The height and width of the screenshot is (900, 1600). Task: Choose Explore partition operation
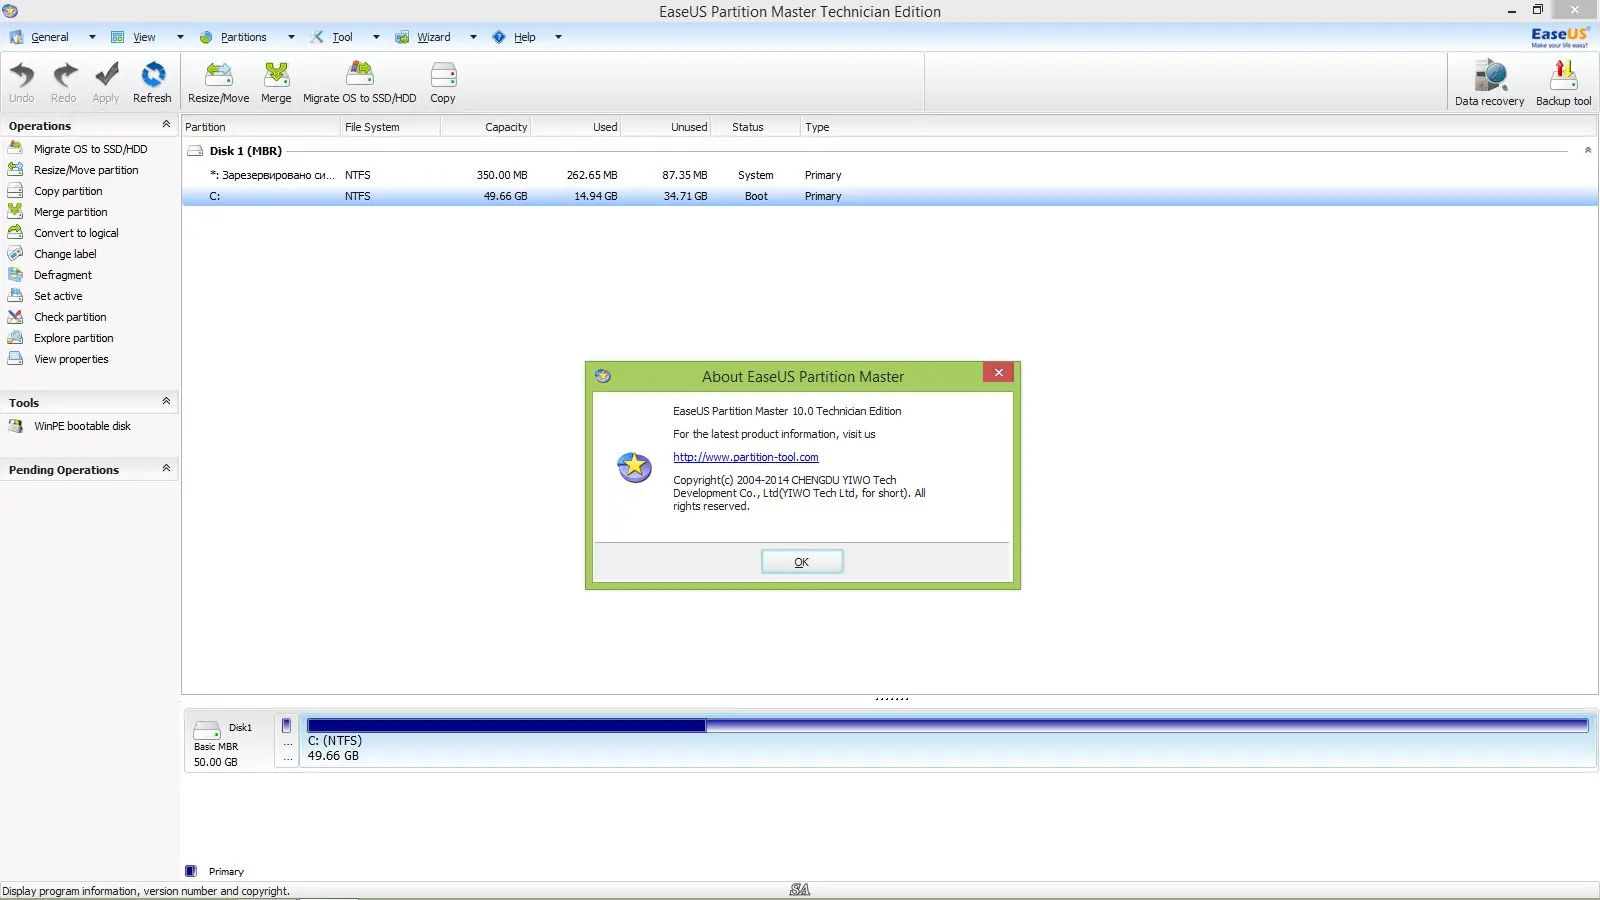[x=73, y=338]
